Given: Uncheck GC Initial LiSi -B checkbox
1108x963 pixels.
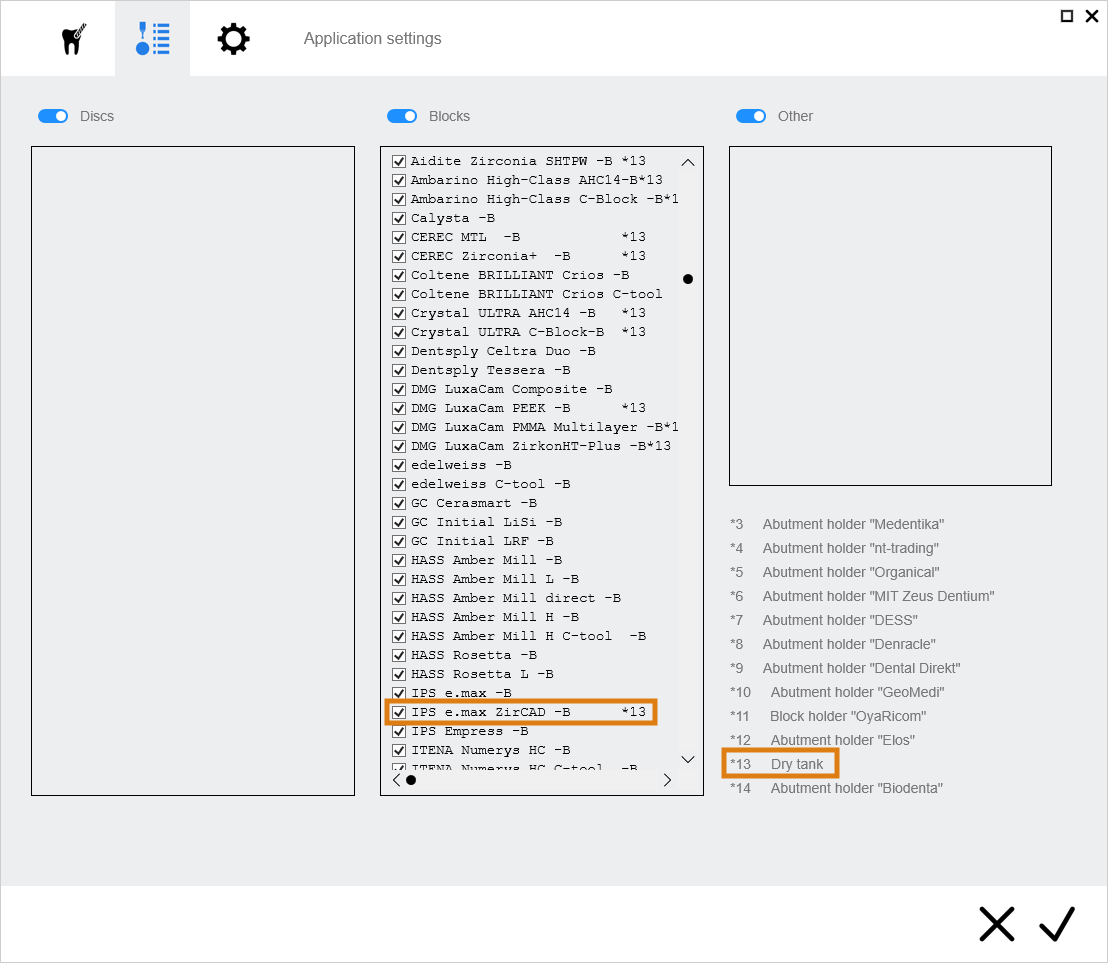Looking at the screenshot, I should pos(399,522).
